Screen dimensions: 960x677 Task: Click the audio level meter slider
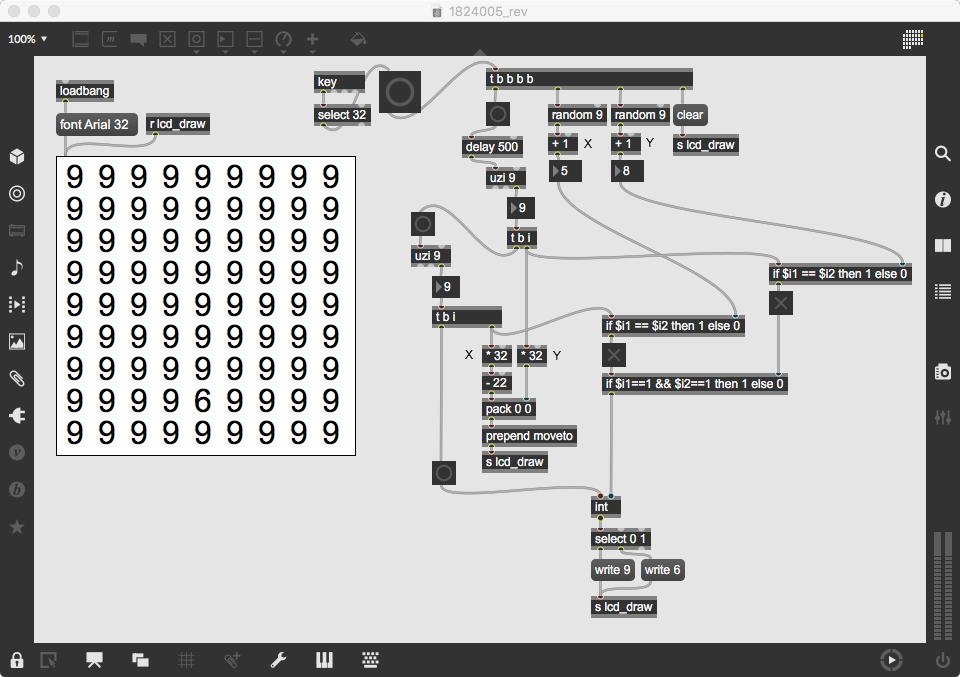942,586
